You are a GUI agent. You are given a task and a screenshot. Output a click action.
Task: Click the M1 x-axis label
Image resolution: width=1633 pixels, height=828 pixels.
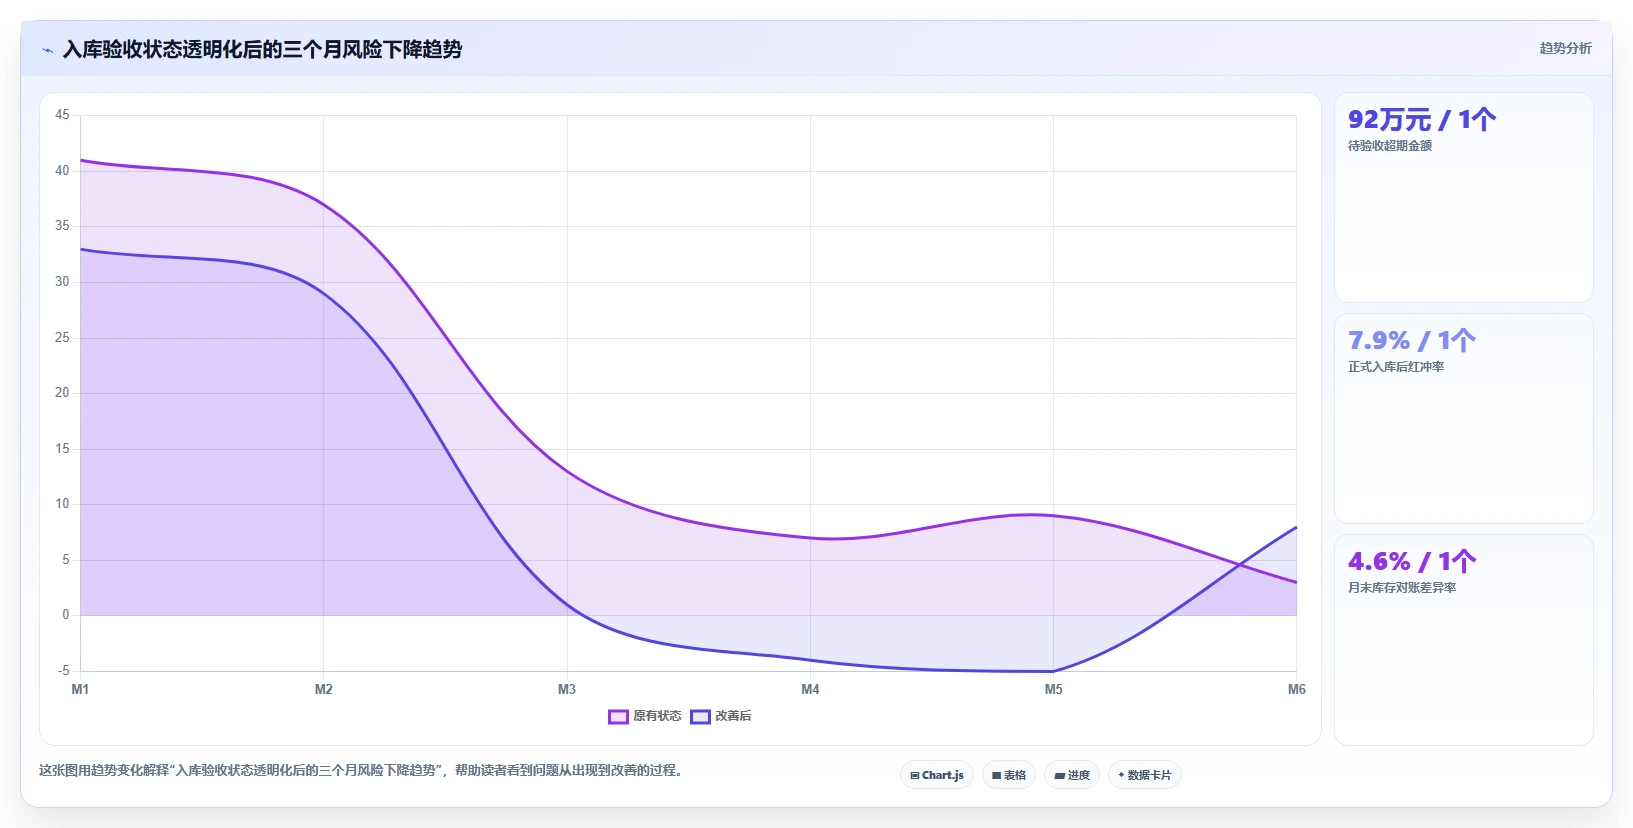80,689
